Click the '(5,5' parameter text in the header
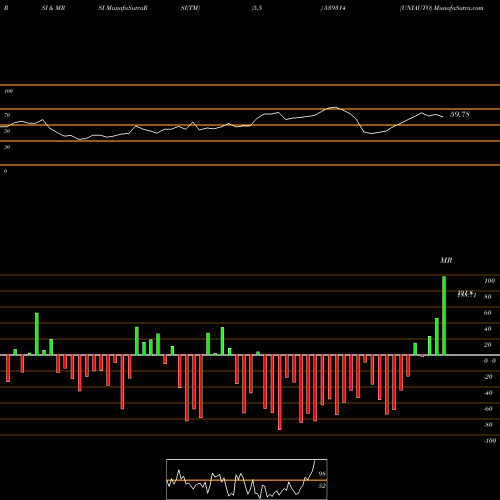The height and width of the screenshot is (500, 500). click(x=257, y=8)
